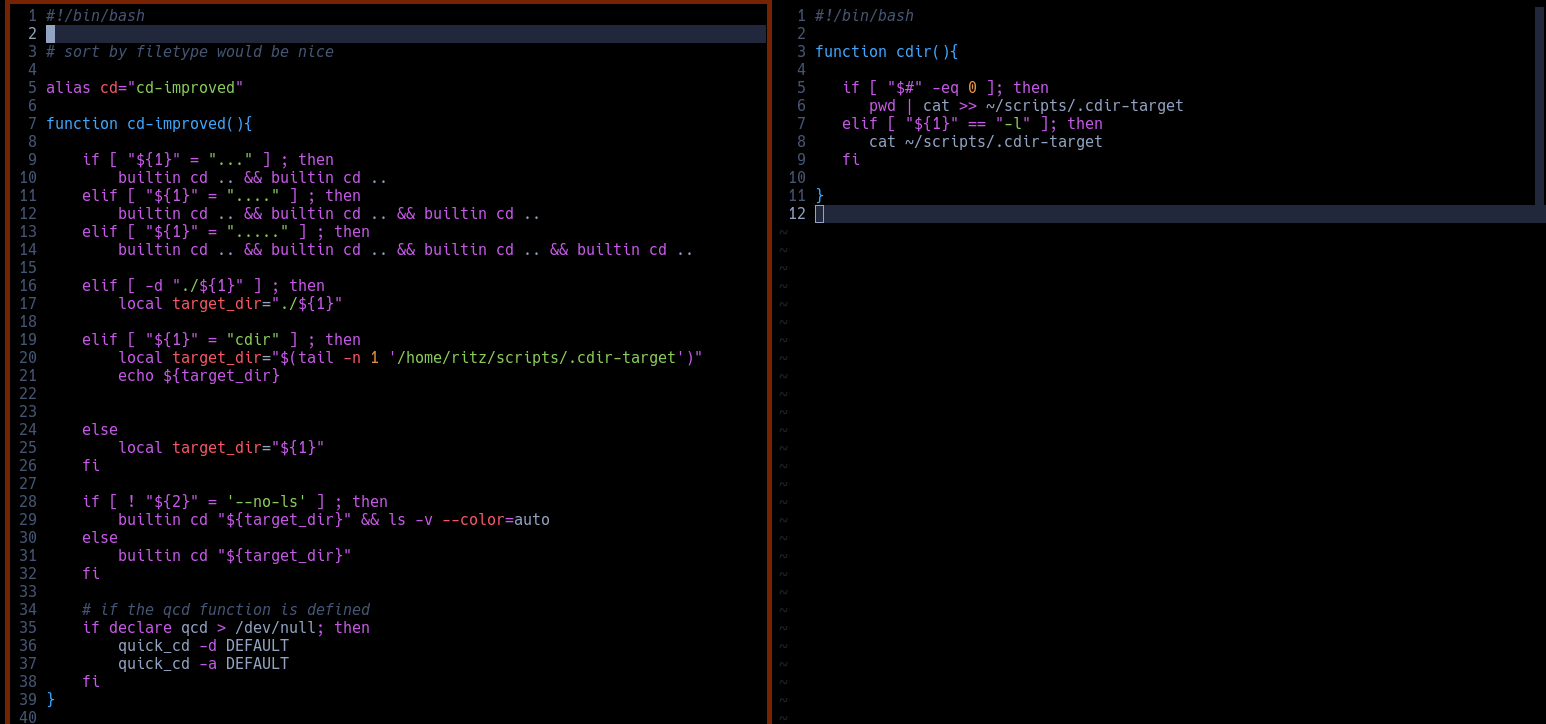The image size is (1546, 724).
Task: Click the fi keyword in the right pane
Action: 852,159
